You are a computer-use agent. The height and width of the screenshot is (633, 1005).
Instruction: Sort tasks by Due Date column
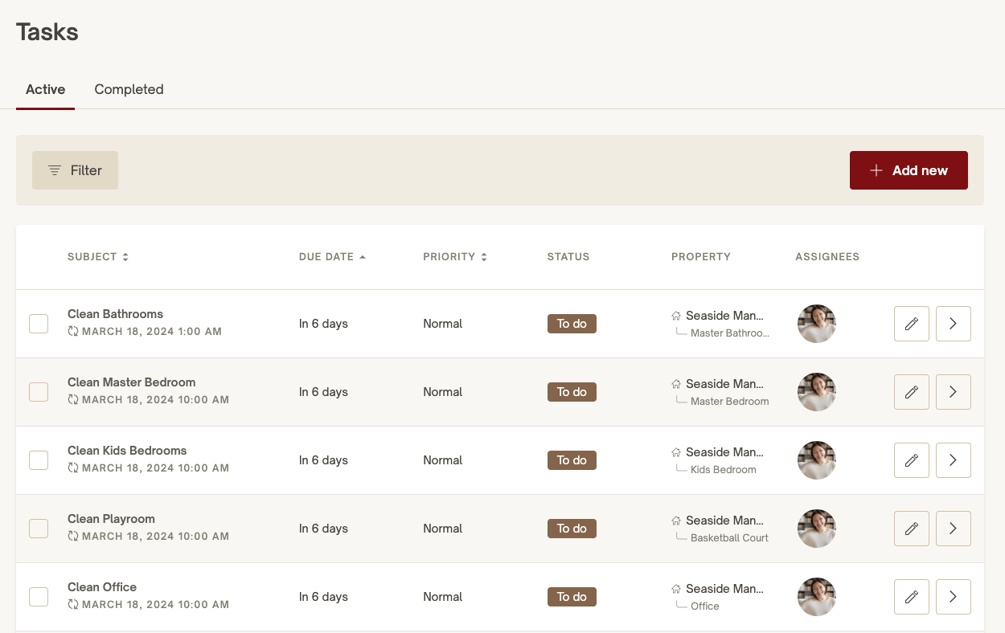click(x=331, y=257)
